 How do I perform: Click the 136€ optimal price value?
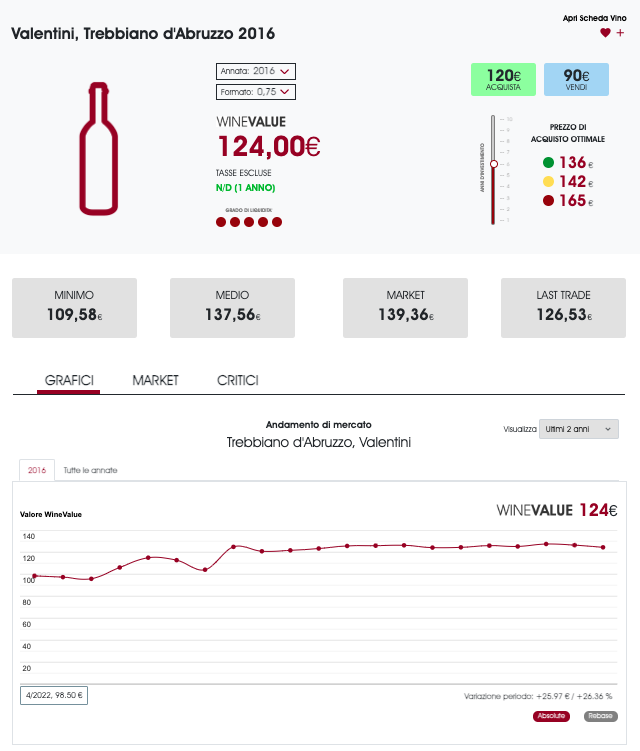click(576, 162)
